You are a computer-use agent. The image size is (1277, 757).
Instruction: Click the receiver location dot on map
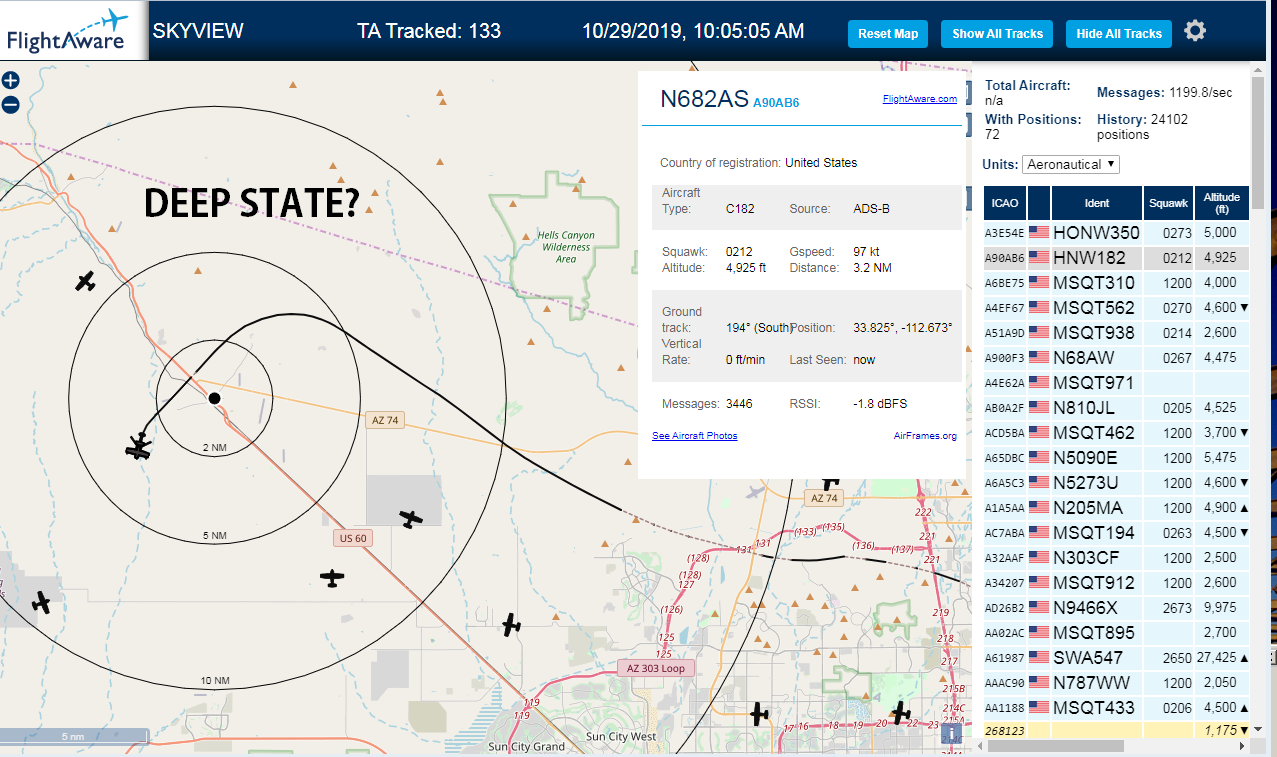[214, 398]
